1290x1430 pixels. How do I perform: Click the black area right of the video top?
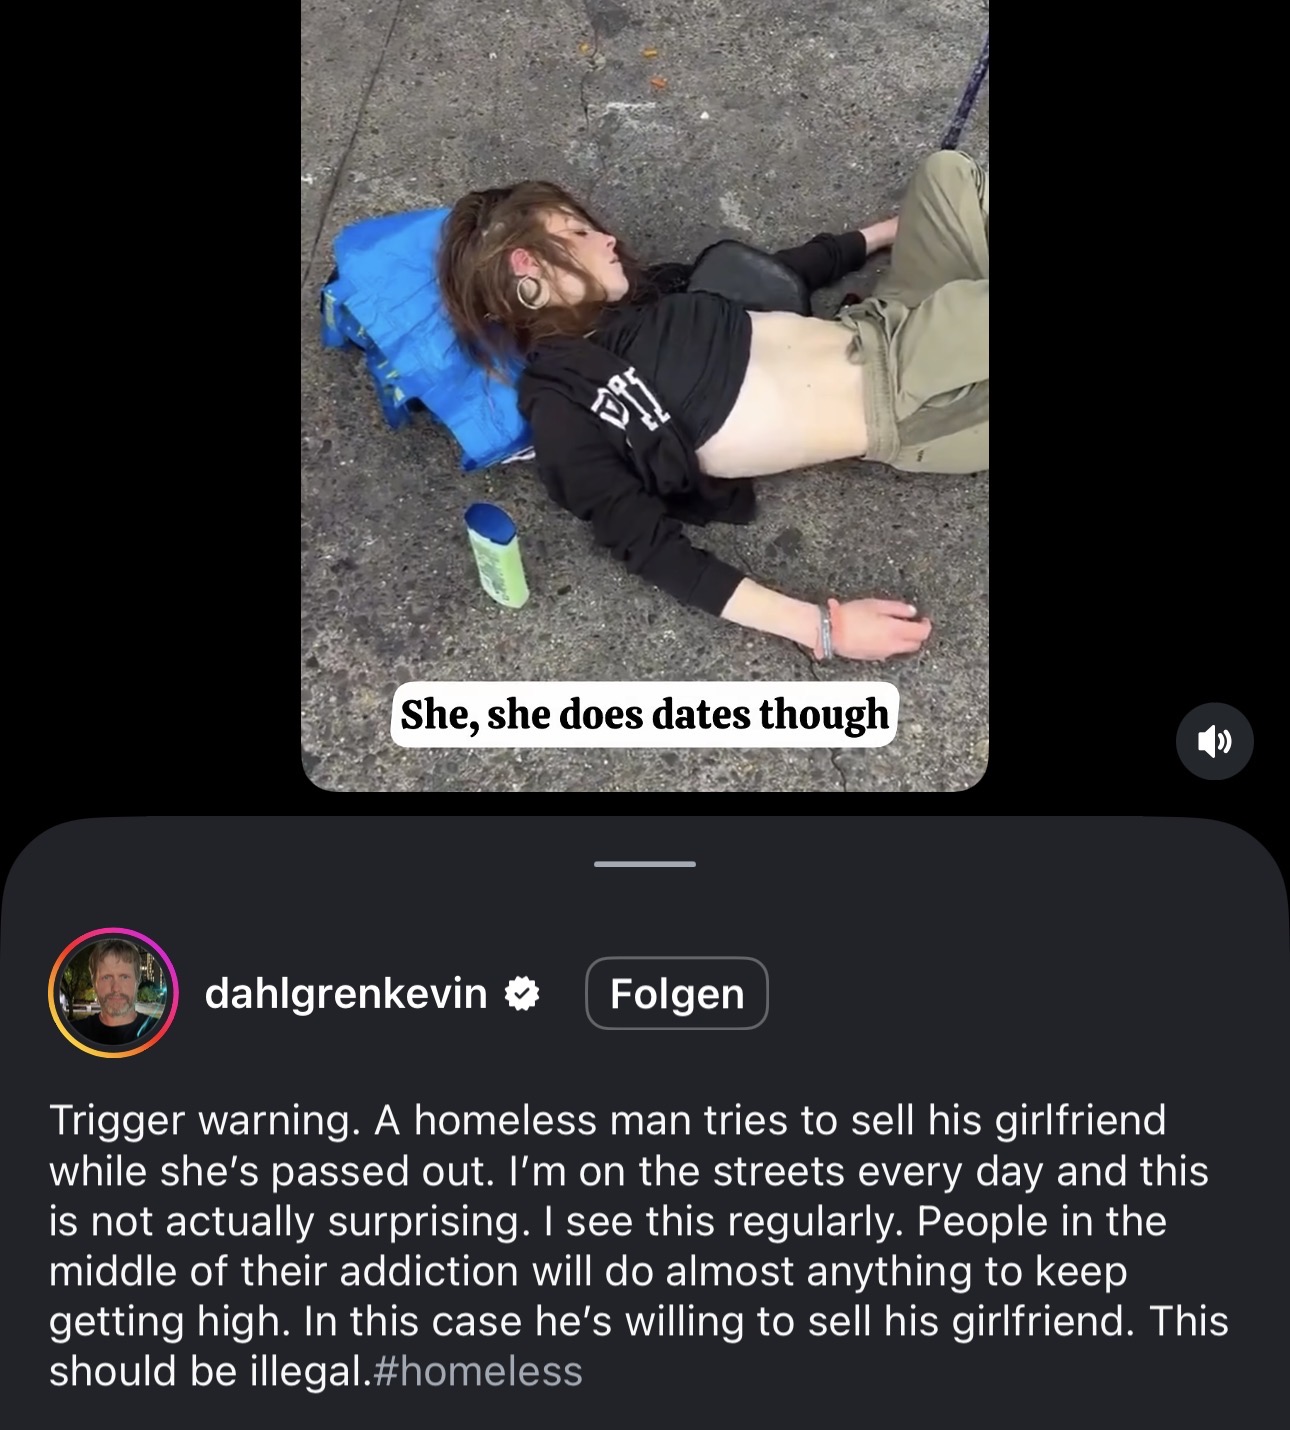pos(1139,300)
